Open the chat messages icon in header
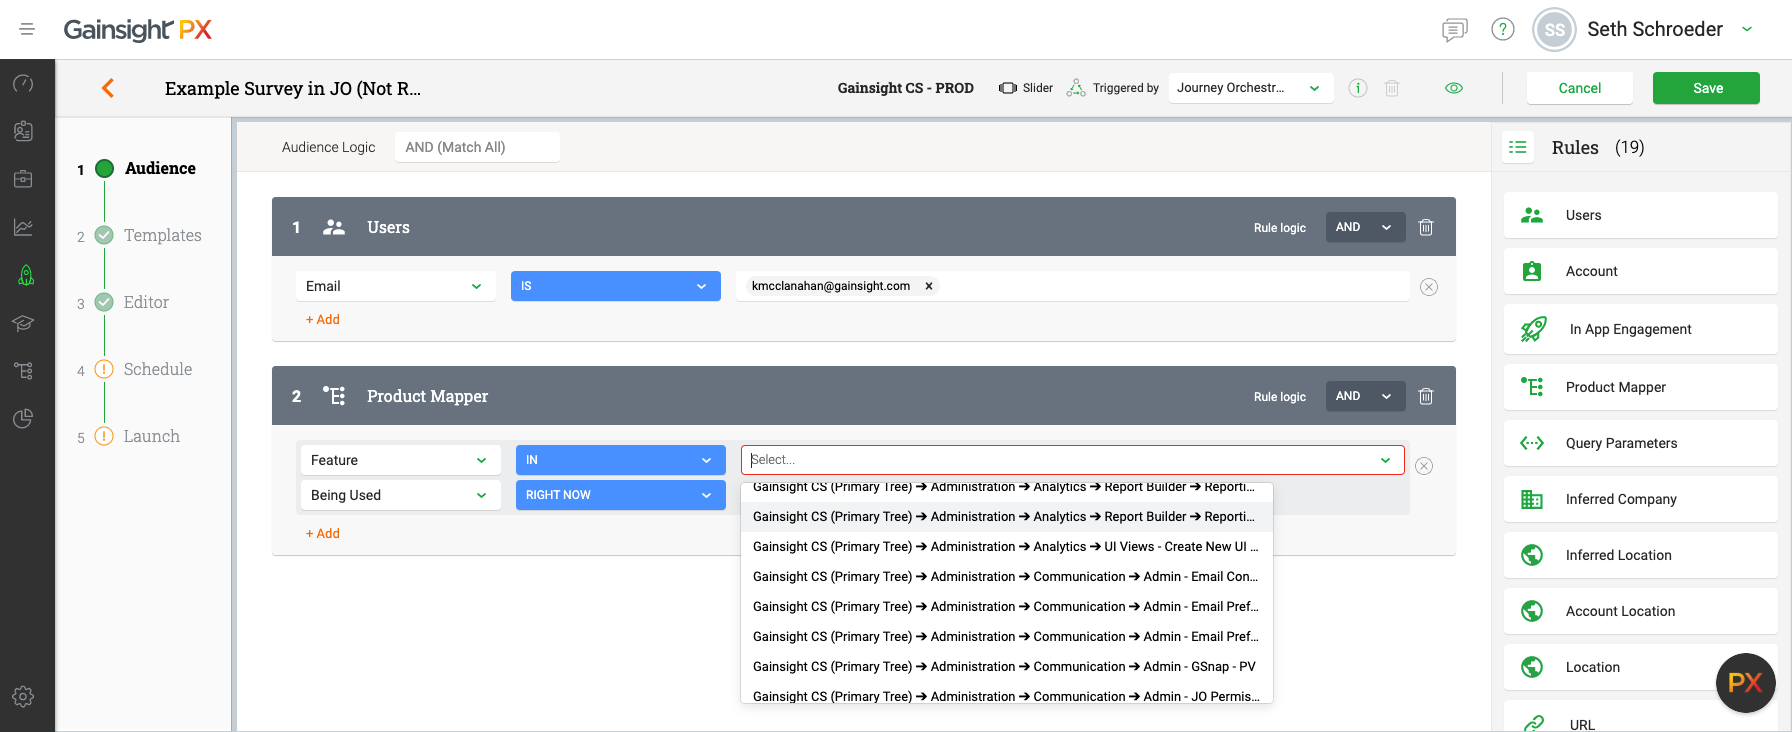 point(1454,30)
